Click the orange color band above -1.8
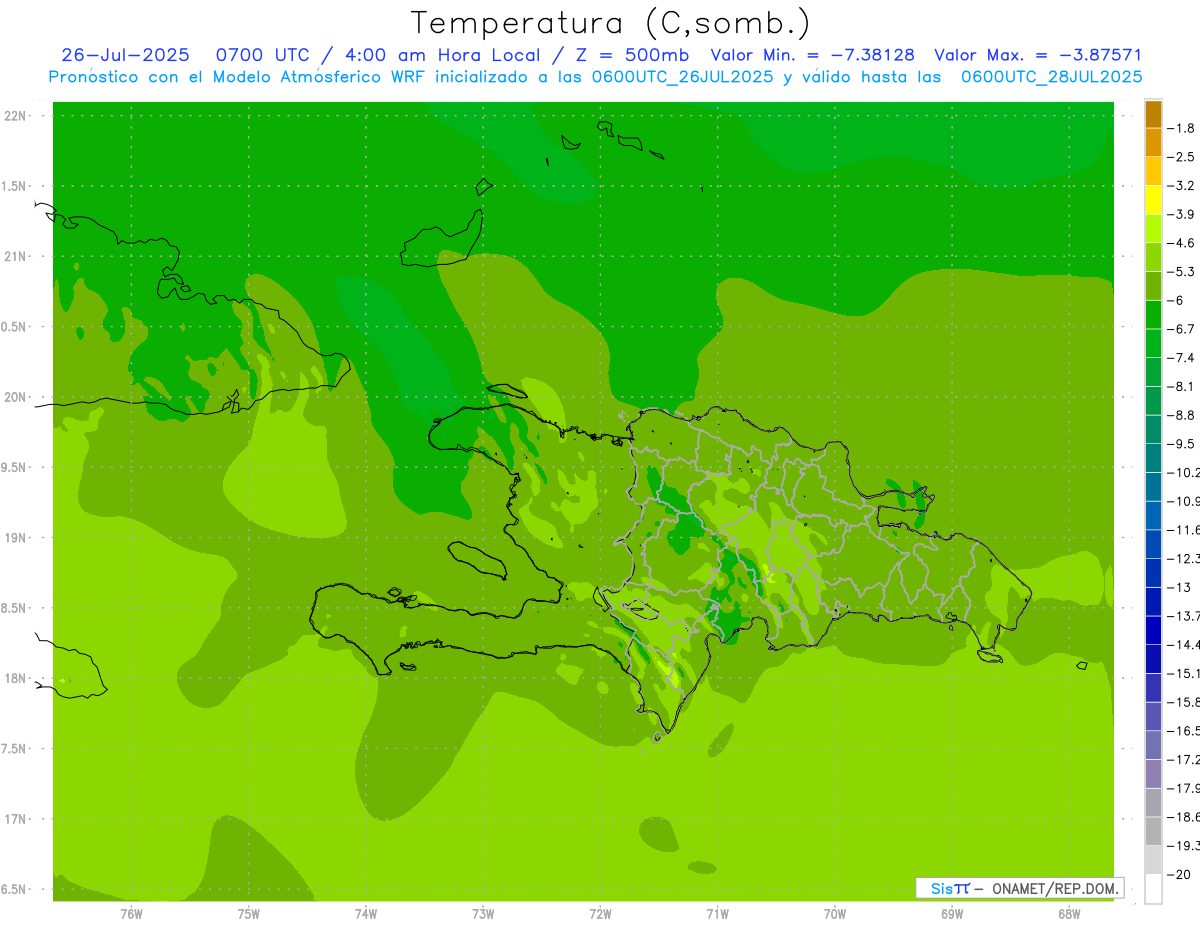This screenshot has height=927, width=1200. [1153, 114]
